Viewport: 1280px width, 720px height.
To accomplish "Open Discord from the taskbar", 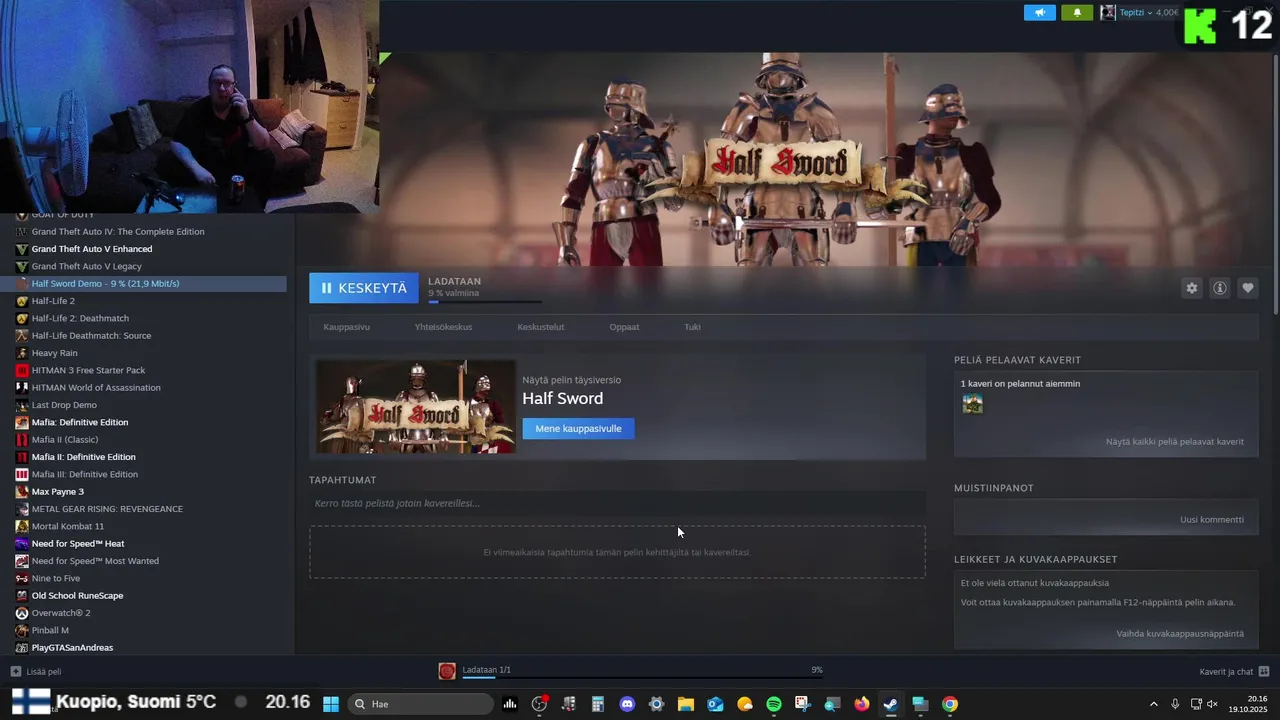I will 627,704.
